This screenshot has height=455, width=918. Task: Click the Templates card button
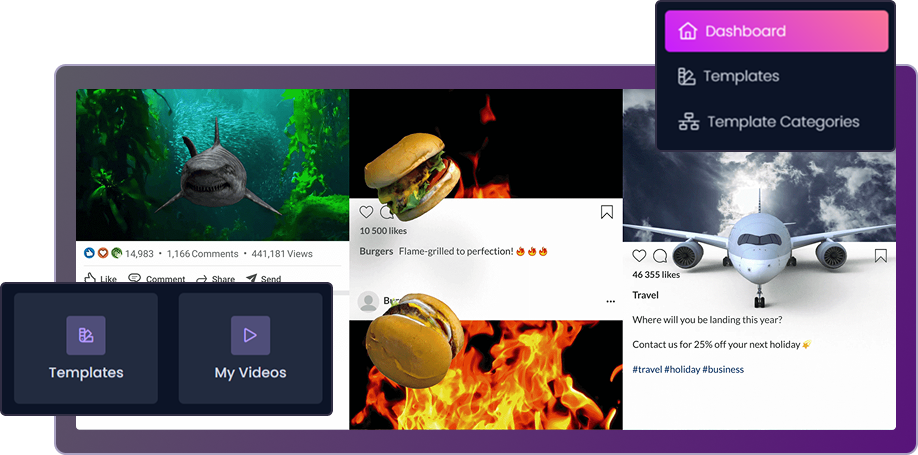click(x=86, y=348)
